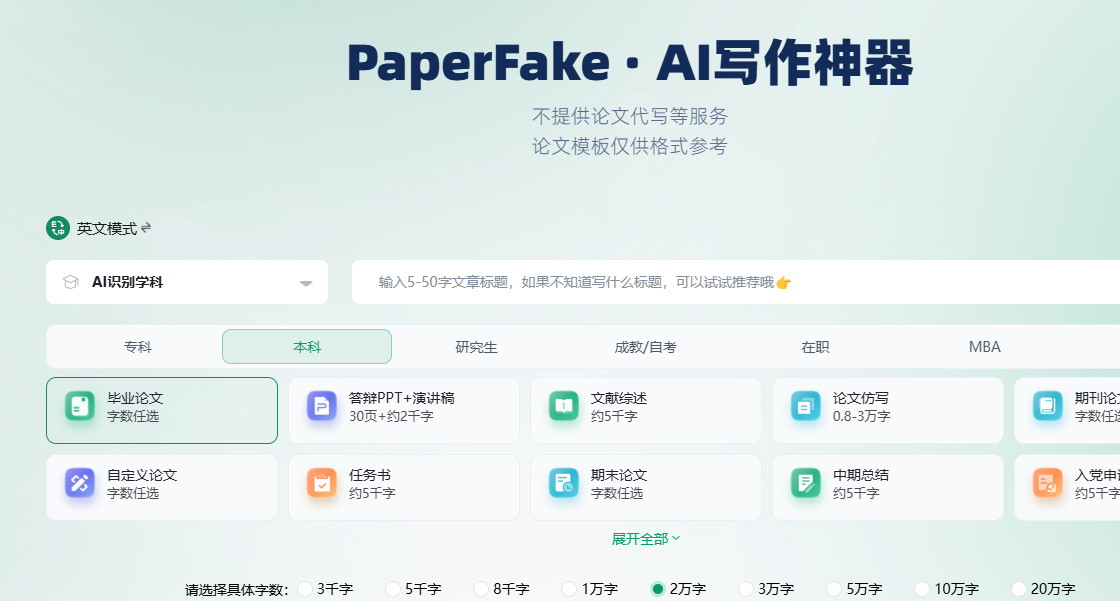The width and height of the screenshot is (1120, 601).
Task: Click the 期末论文 blue icon
Action: [564, 483]
